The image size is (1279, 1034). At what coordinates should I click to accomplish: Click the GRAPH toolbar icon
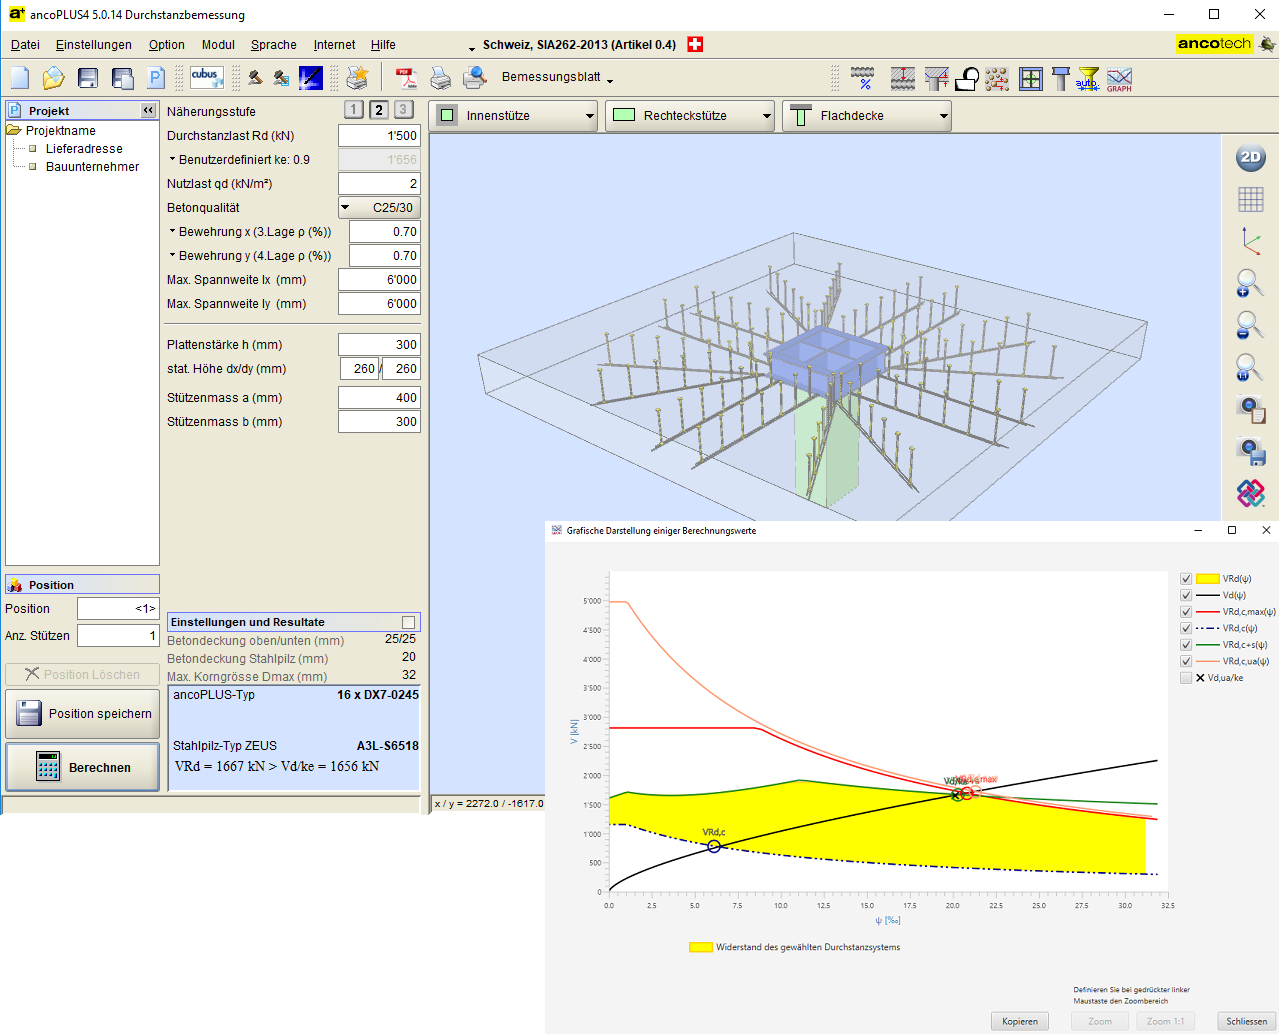[1119, 79]
